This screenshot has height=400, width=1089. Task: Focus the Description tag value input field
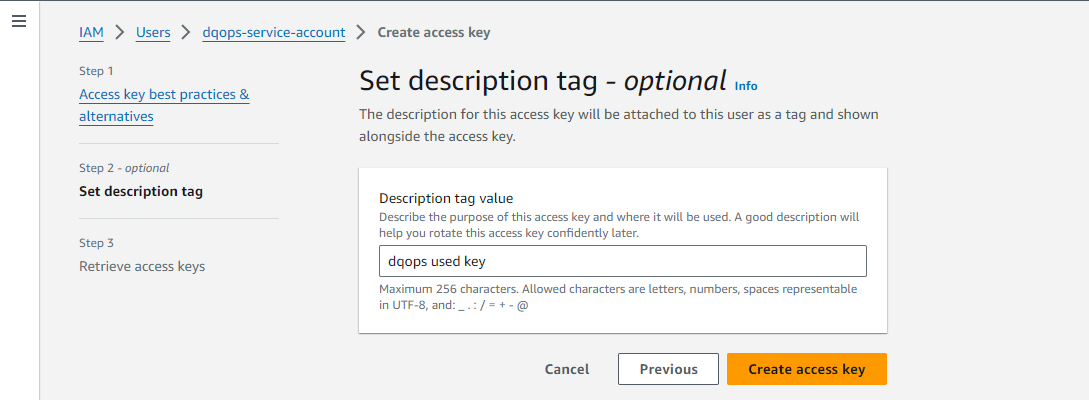tap(623, 261)
